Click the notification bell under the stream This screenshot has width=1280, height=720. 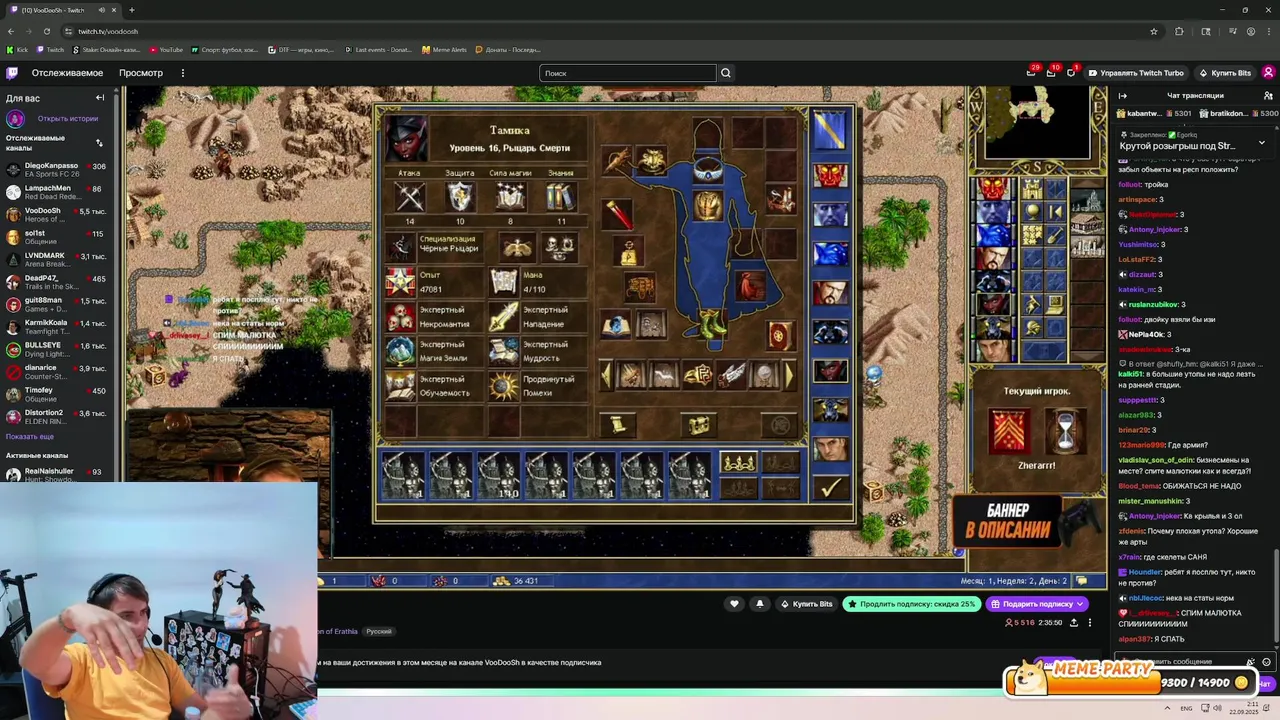tap(759, 604)
